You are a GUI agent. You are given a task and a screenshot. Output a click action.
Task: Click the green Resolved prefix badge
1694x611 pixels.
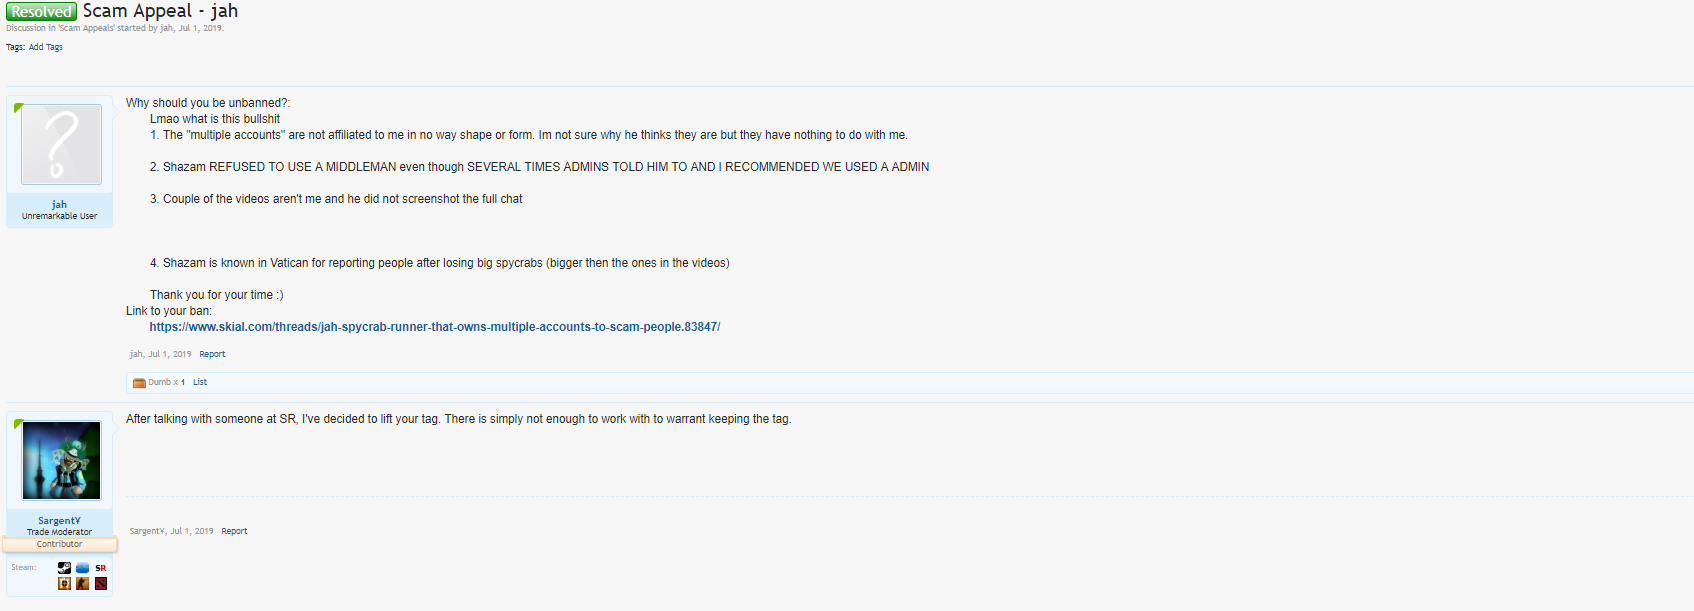(x=41, y=12)
